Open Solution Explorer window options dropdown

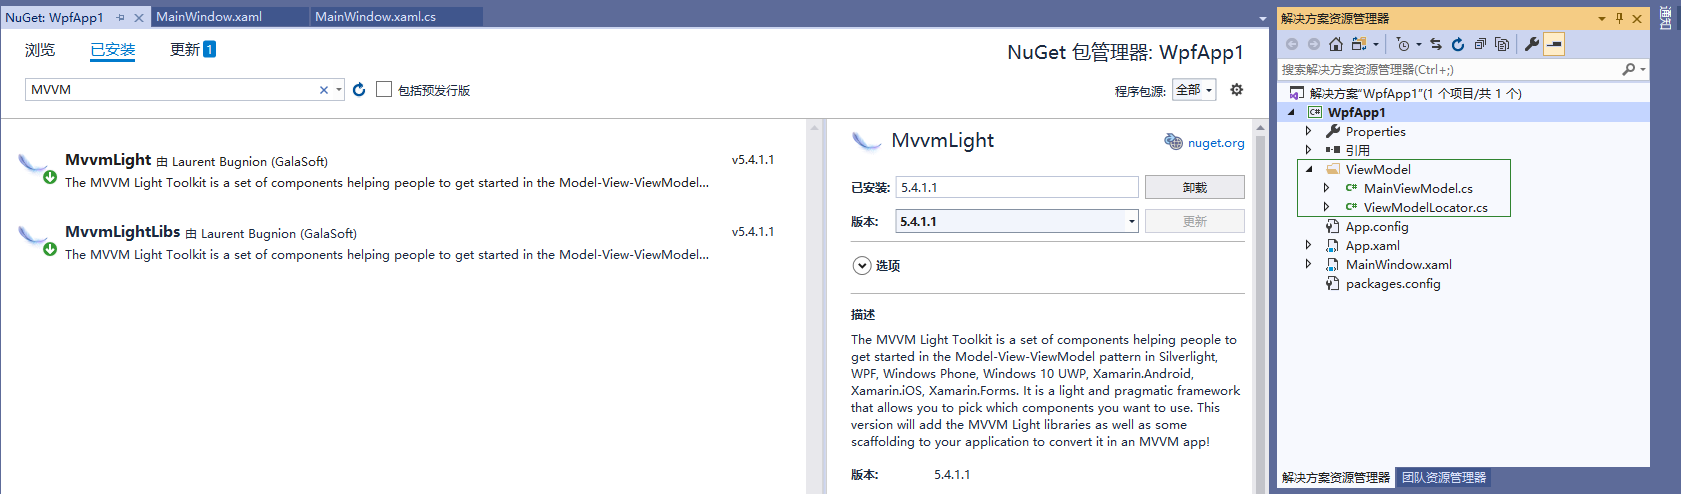pos(1602,18)
